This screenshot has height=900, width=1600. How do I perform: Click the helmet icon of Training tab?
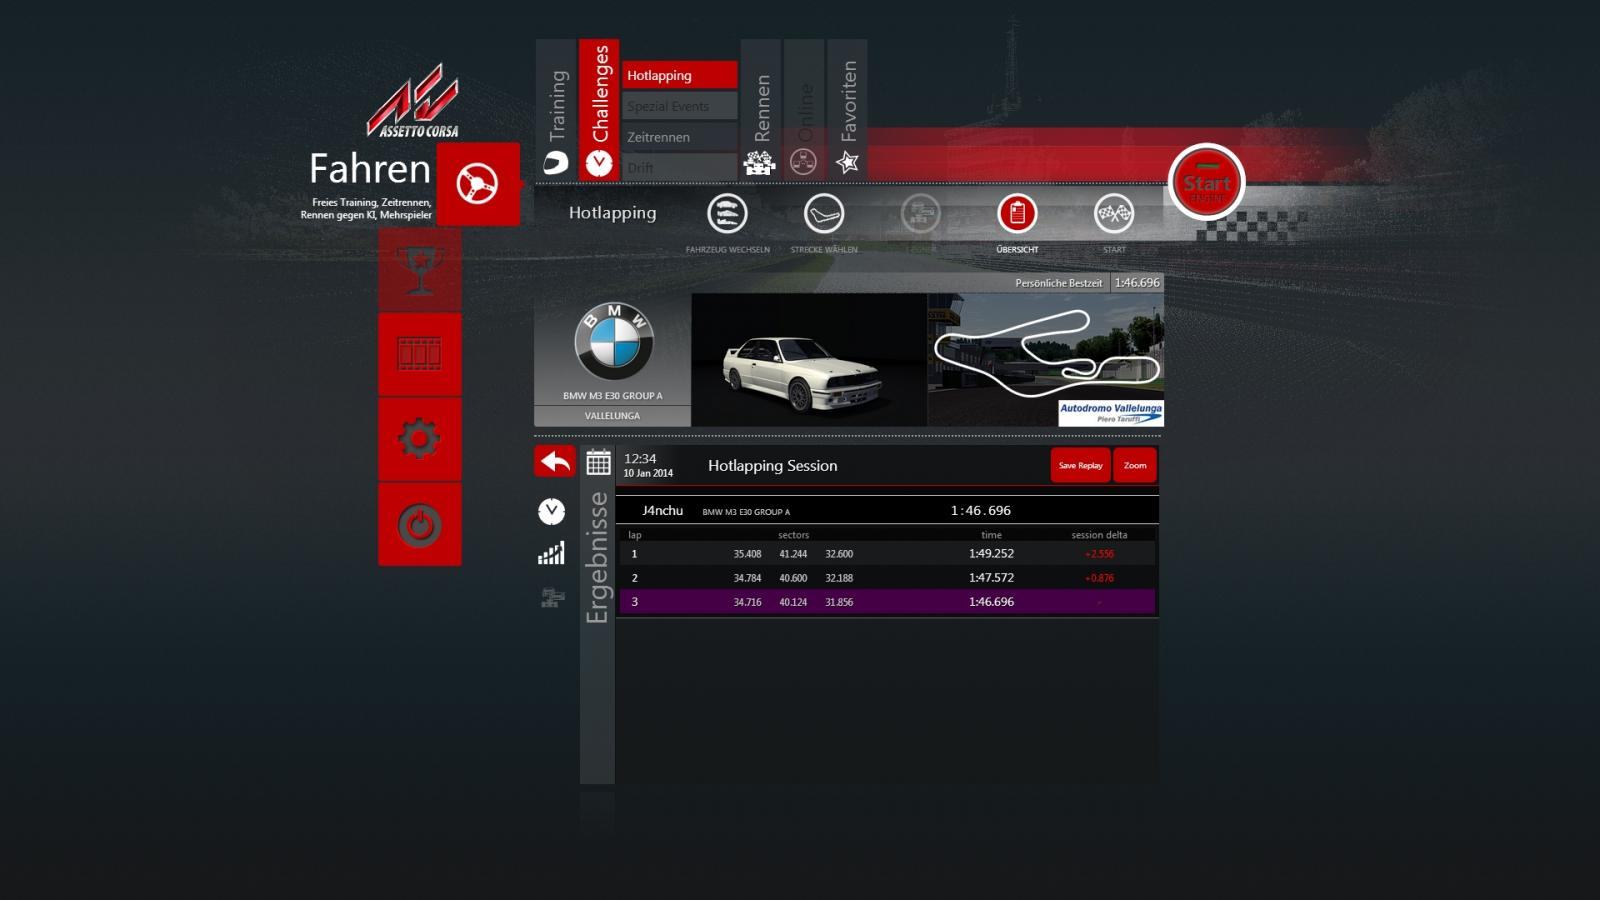click(556, 162)
